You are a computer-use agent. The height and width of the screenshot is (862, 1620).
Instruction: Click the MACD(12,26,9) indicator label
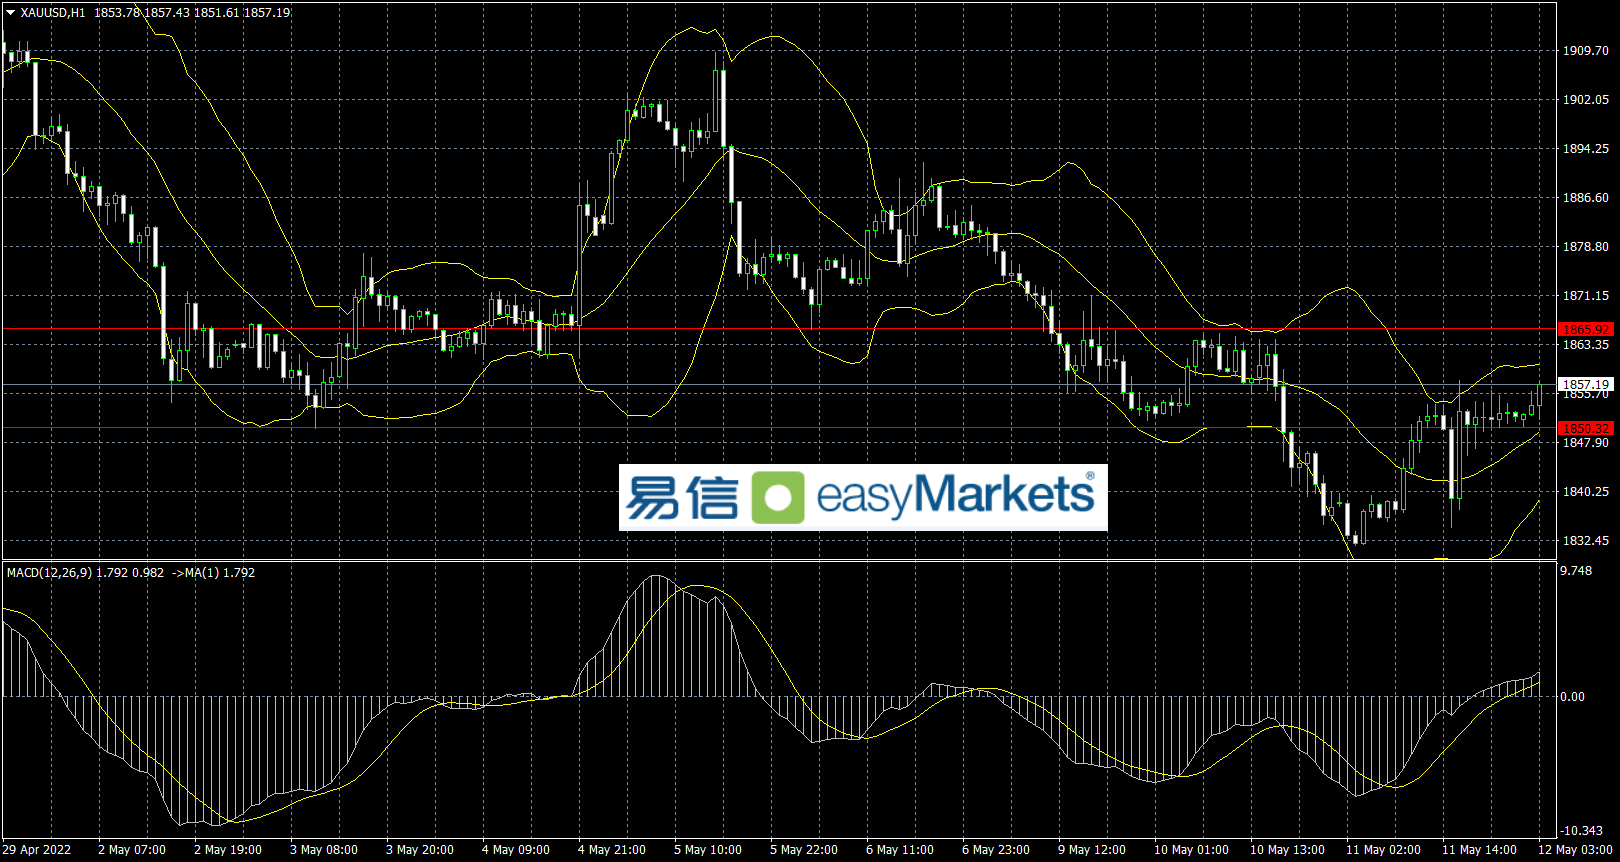pos(49,573)
